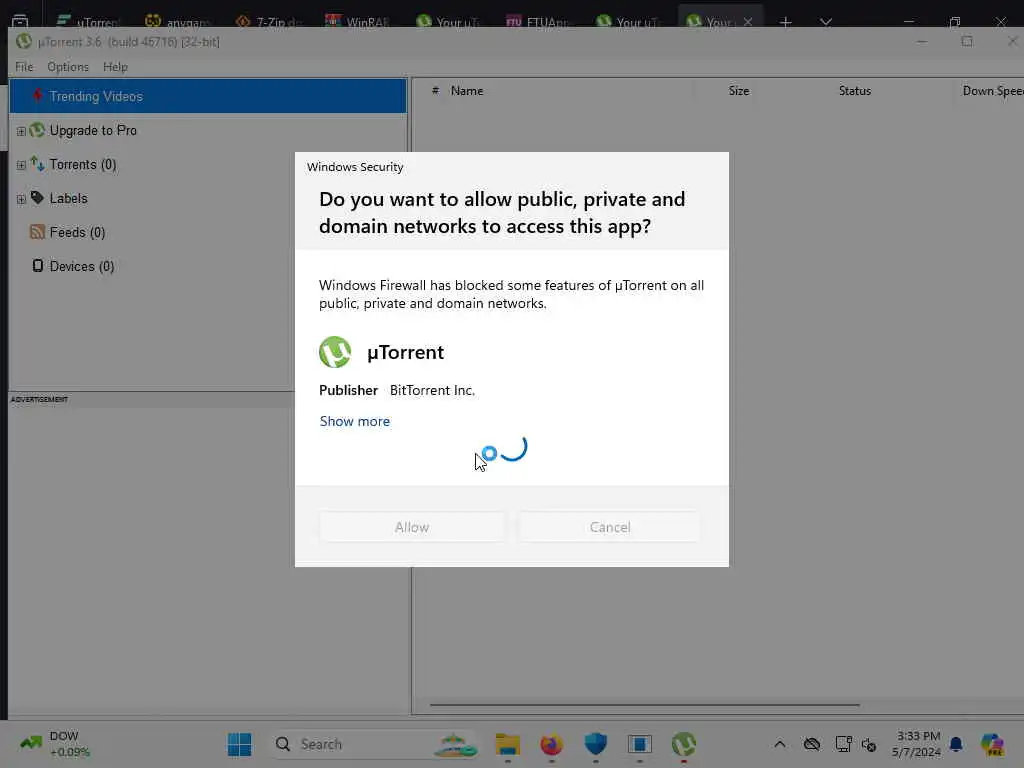Viewport: 1024px width, 768px height.
Task: Click the cloud offline tray icon
Action: 812,744
